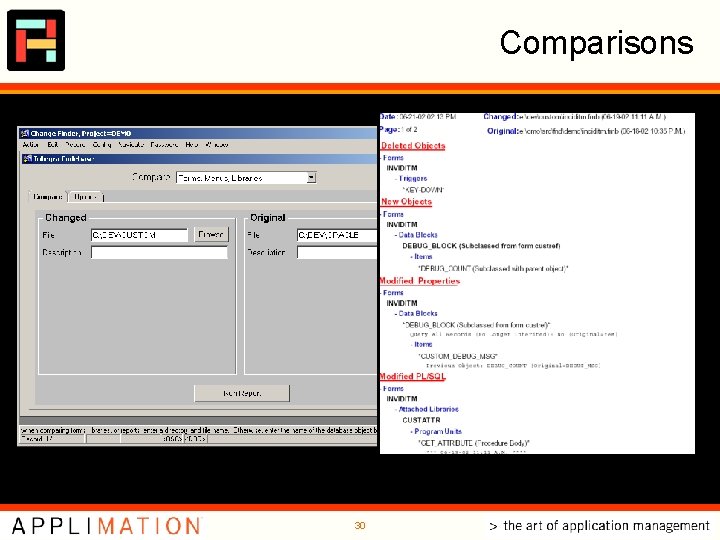Click the Modified Properties heading in report
The image size is (720, 540).
pyautogui.click(x=420, y=281)
